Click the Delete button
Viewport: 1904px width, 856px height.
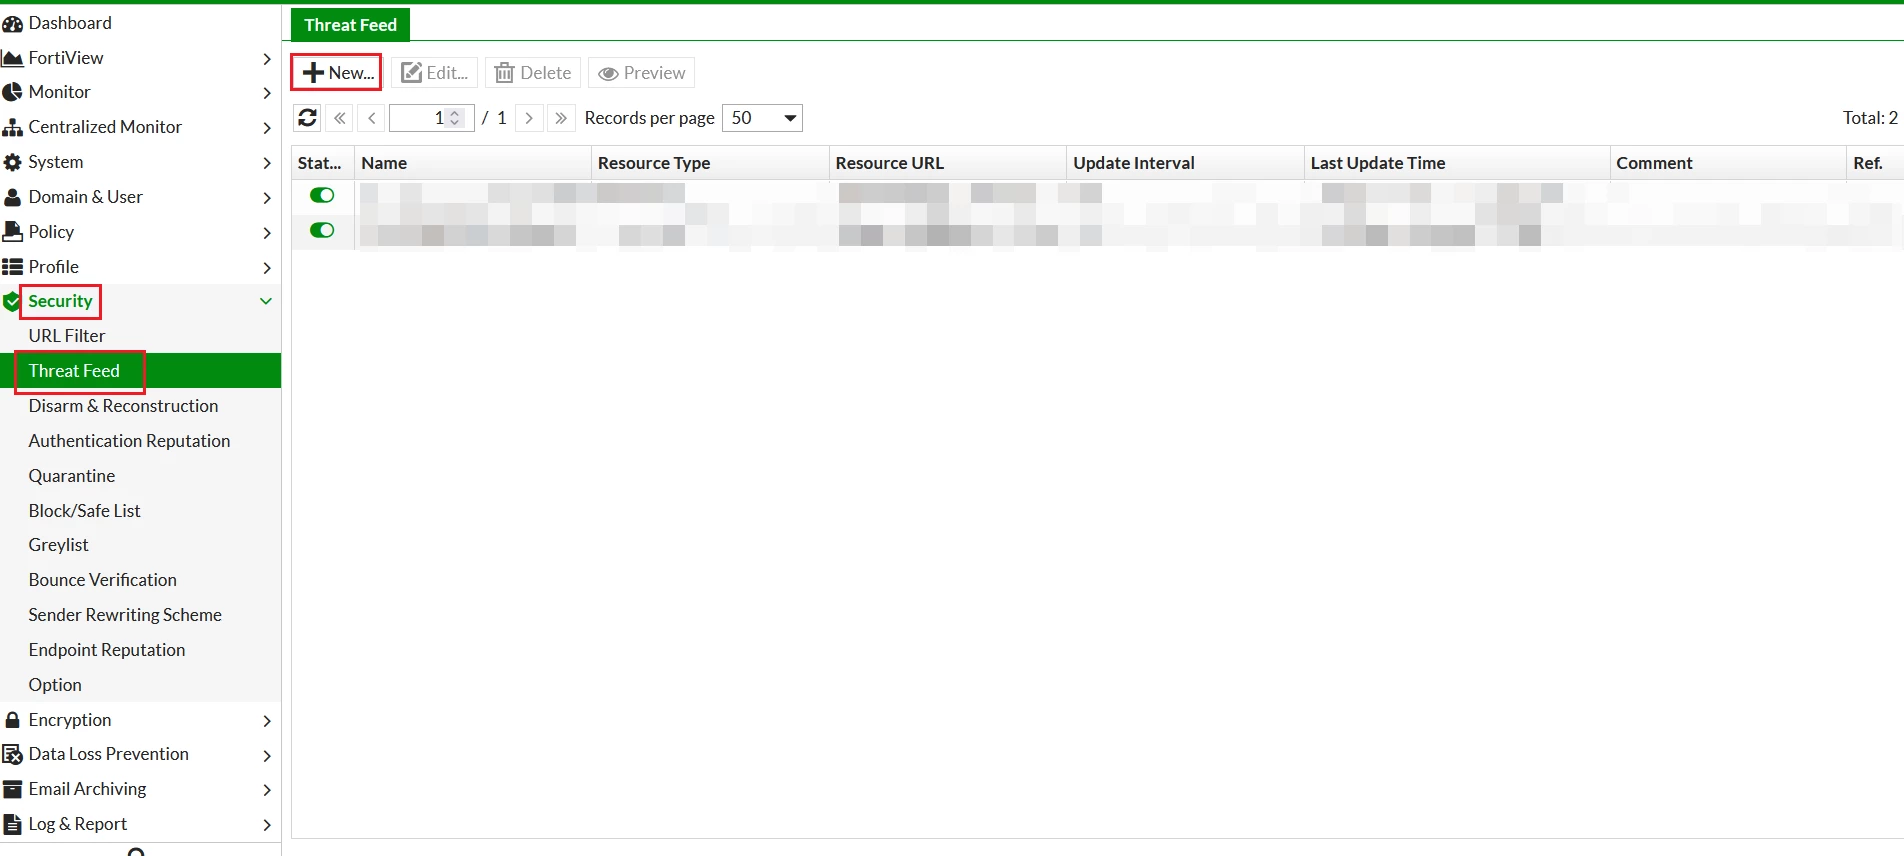pyautogui.click(x=533, y=73)
